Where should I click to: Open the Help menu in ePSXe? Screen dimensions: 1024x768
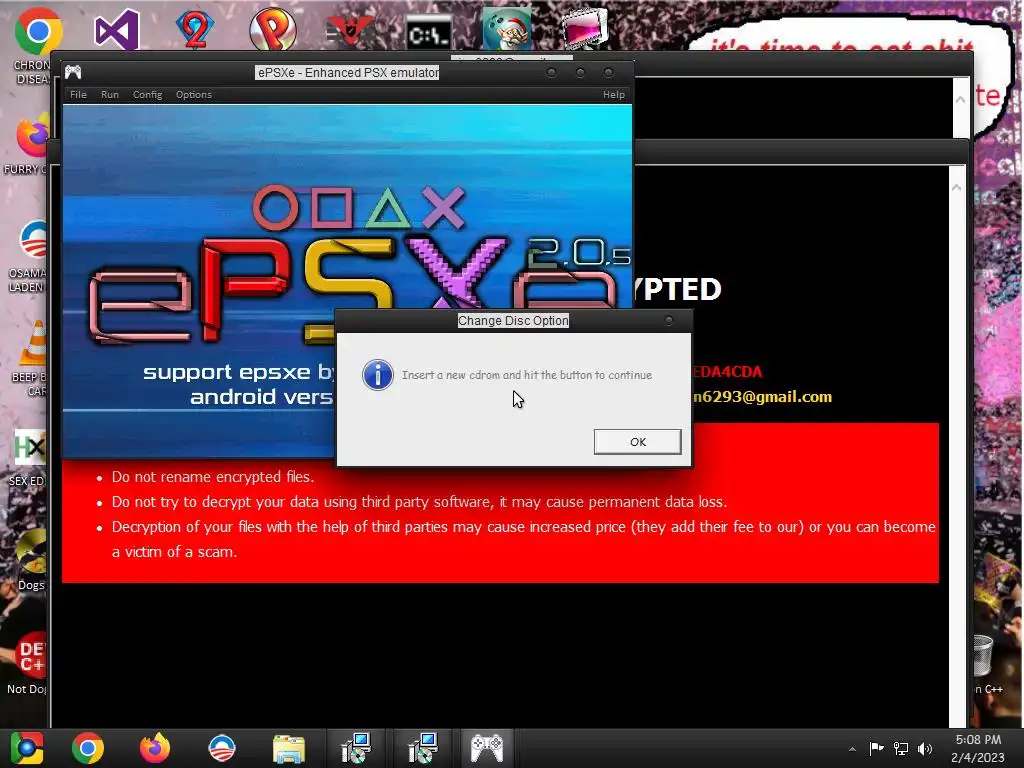click(614, 95)
